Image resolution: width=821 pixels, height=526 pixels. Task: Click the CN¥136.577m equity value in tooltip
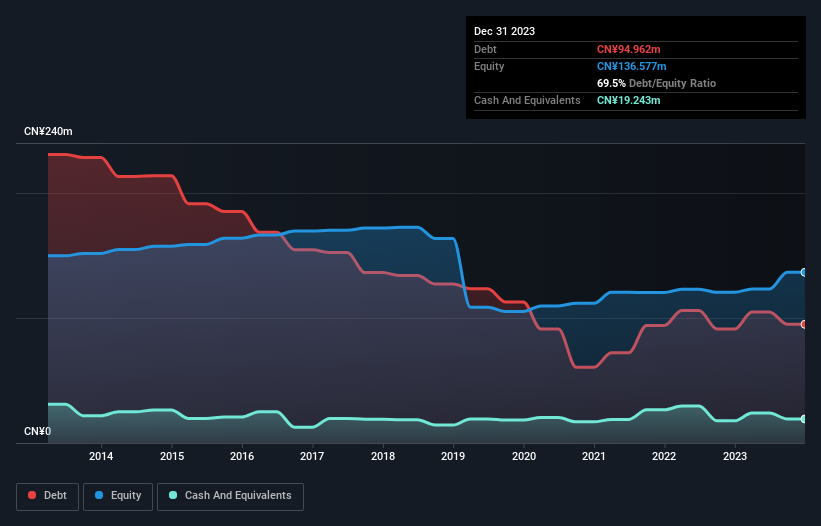[631, 66]
